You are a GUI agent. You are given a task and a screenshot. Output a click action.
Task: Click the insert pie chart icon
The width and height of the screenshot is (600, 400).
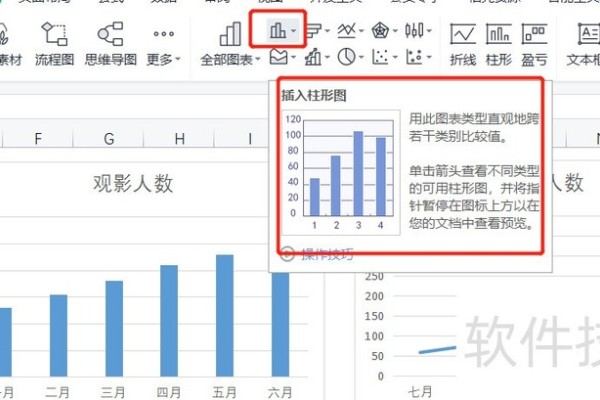pos(346,57)
